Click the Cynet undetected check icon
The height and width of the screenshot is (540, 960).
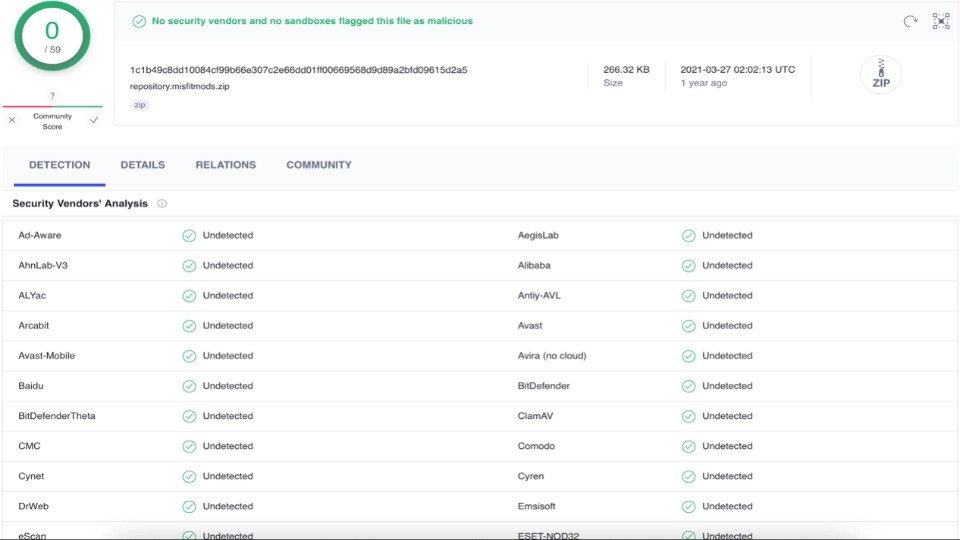tap(189, 476)
